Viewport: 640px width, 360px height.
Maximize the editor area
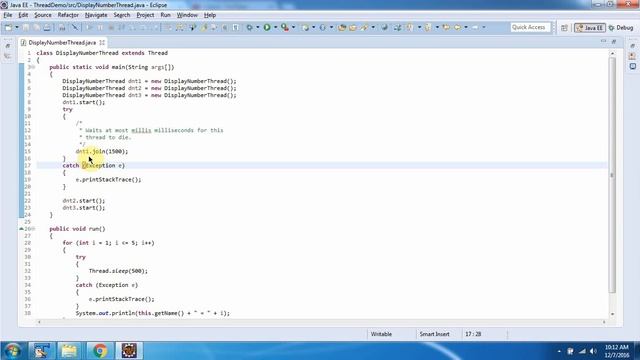[613, 41]
